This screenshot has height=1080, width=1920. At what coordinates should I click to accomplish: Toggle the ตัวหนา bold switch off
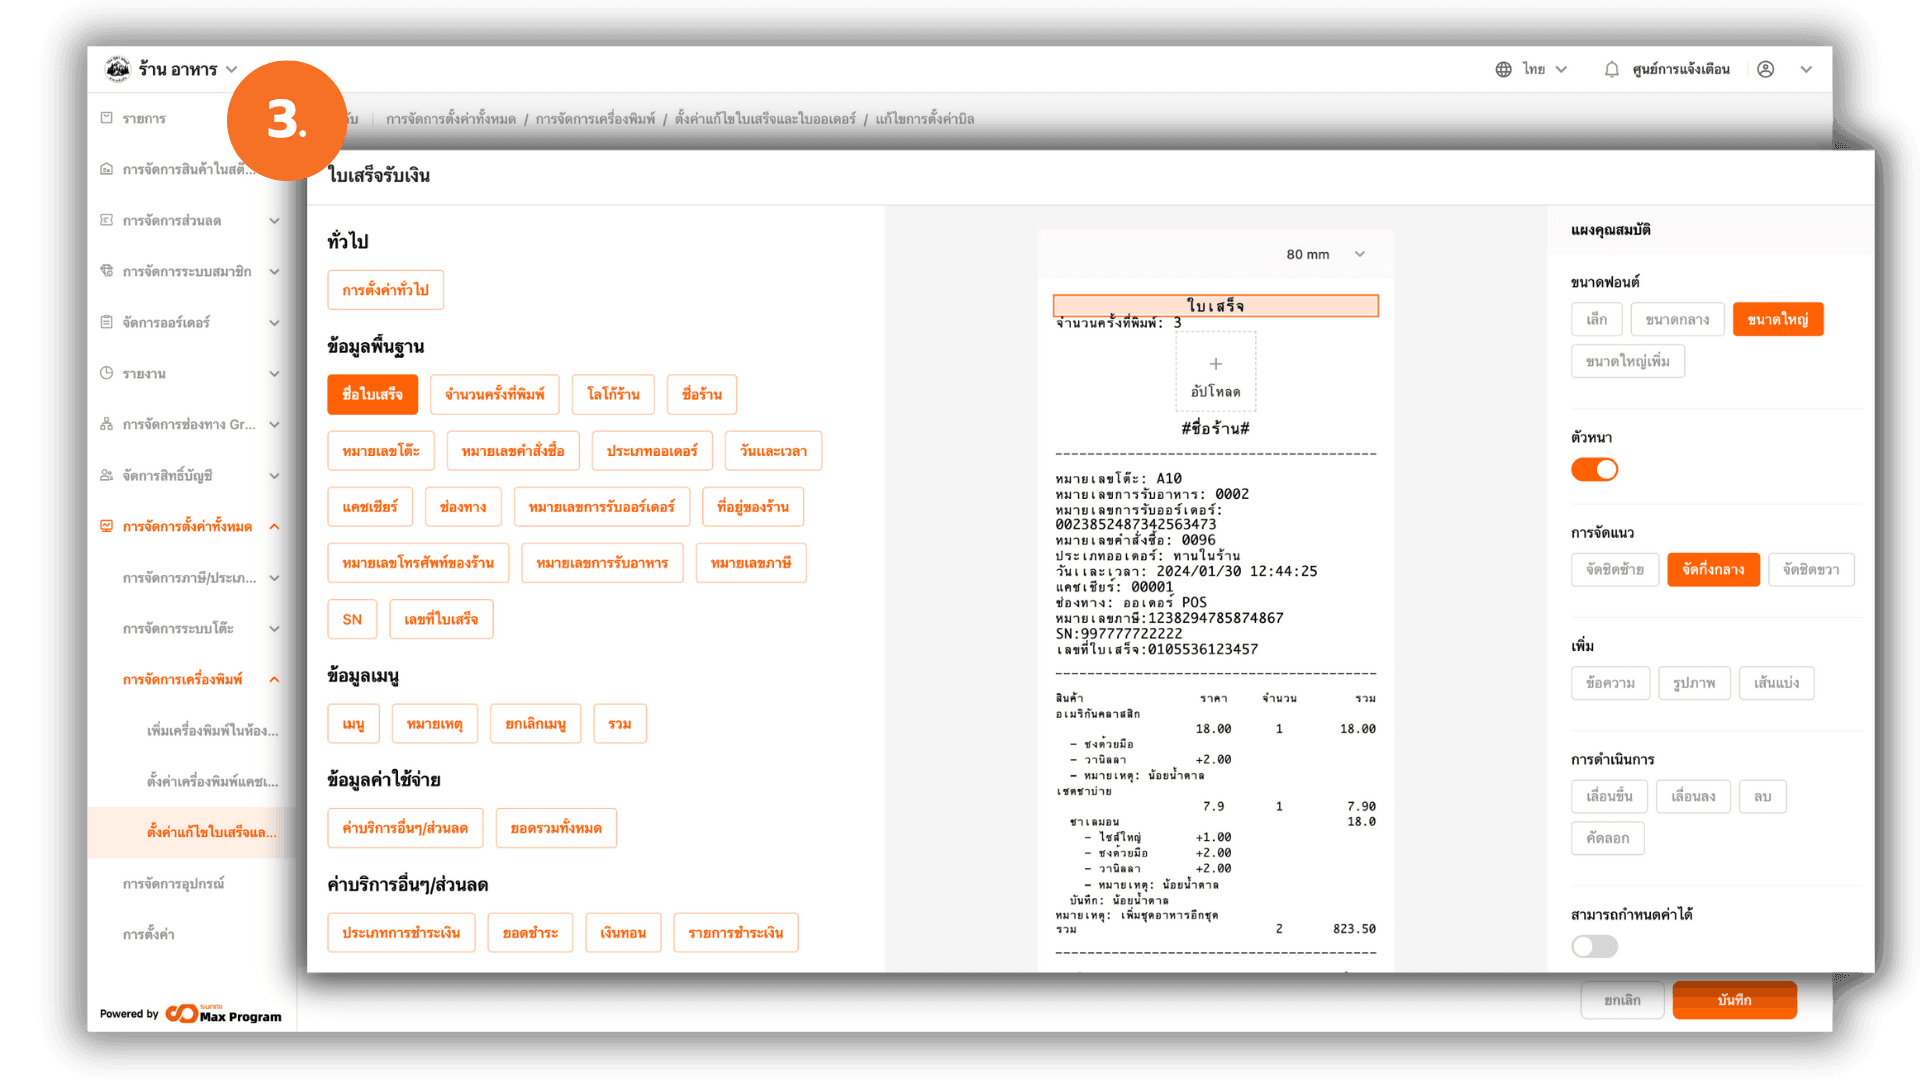coord(1594,470)
